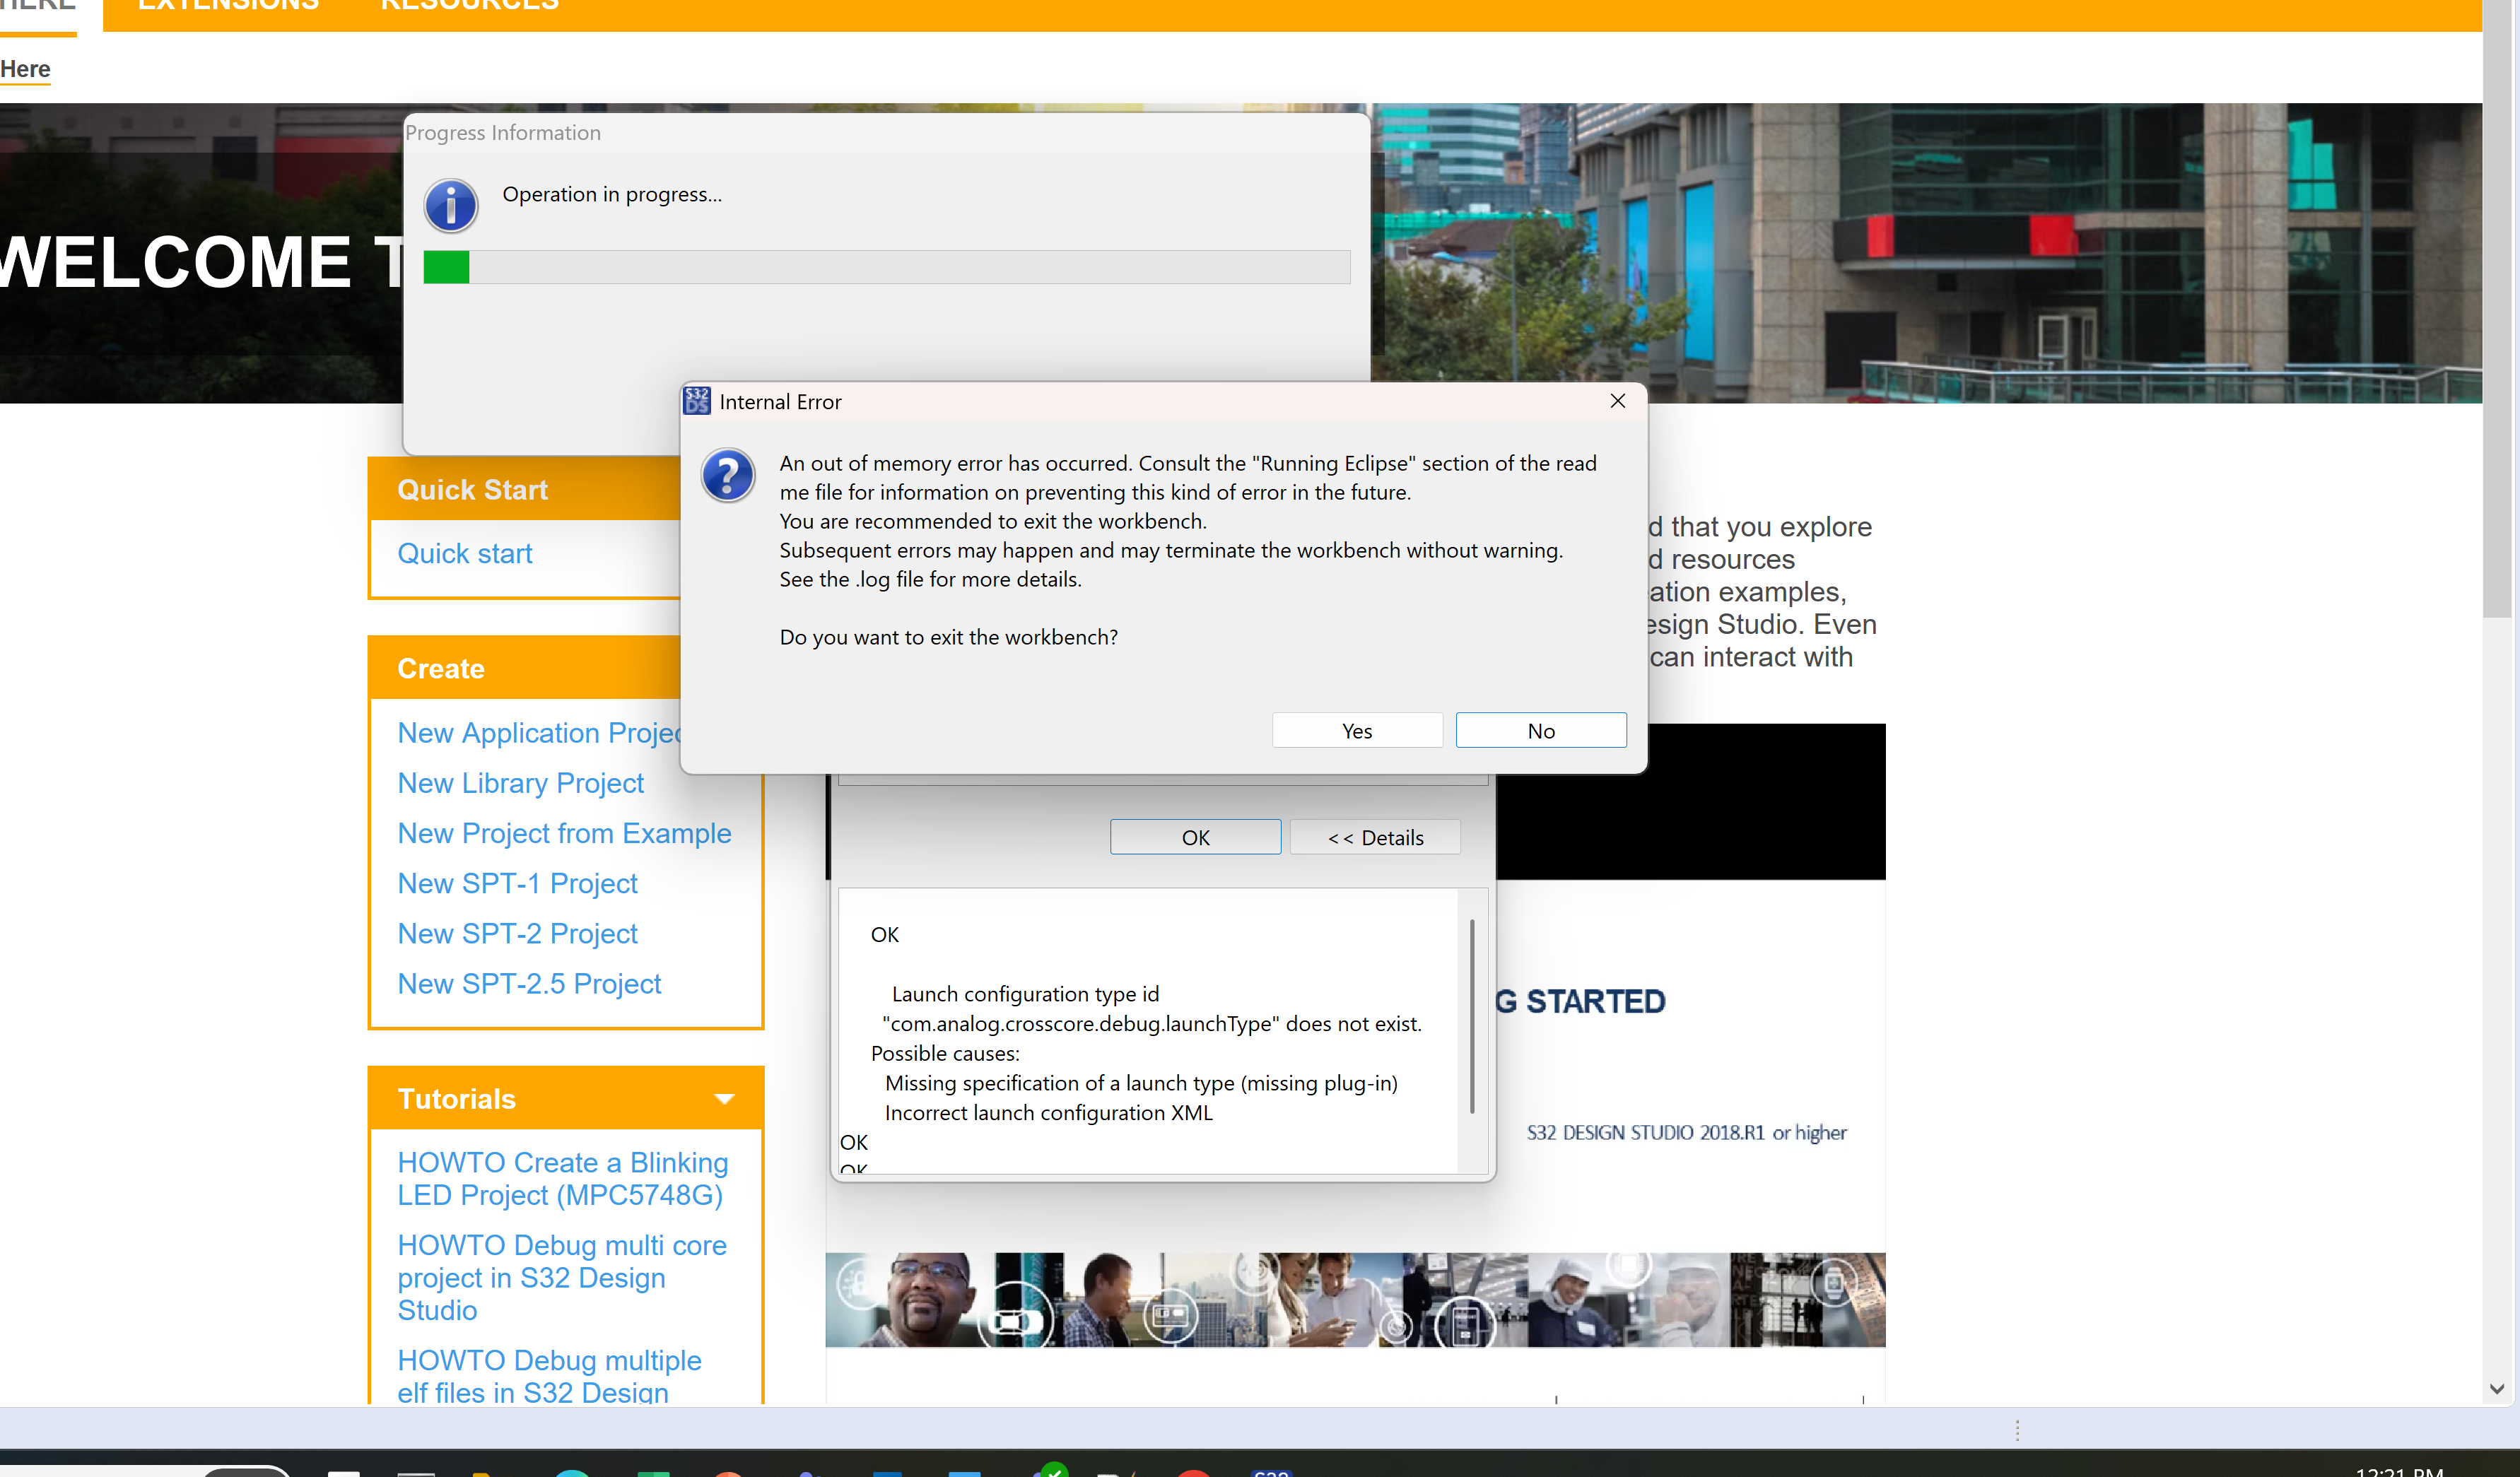This screenshot has width=2520, height=1477.
Task: Click No in Internal Error dialog
Action: (x=1540, y=730)
